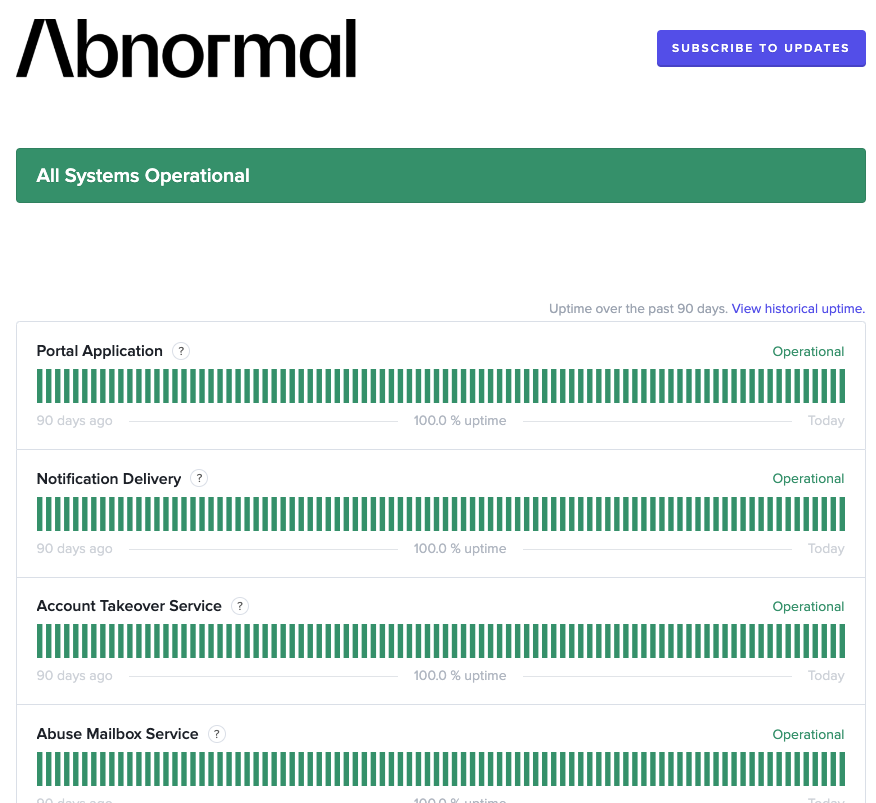Open the View historical uptime link
The width and height of the screenshot is (876, 803).
[798, 308]
